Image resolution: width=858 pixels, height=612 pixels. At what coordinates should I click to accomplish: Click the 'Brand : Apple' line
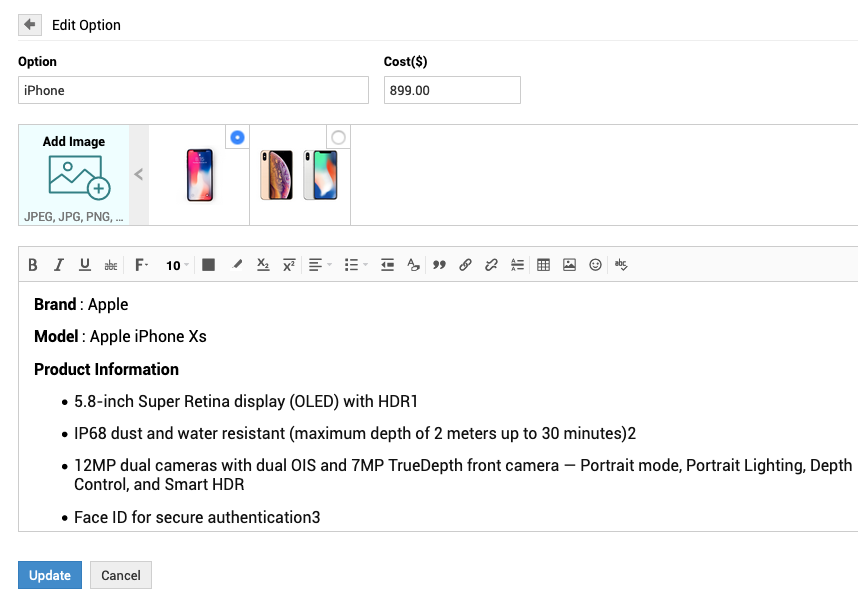(81, 304)
